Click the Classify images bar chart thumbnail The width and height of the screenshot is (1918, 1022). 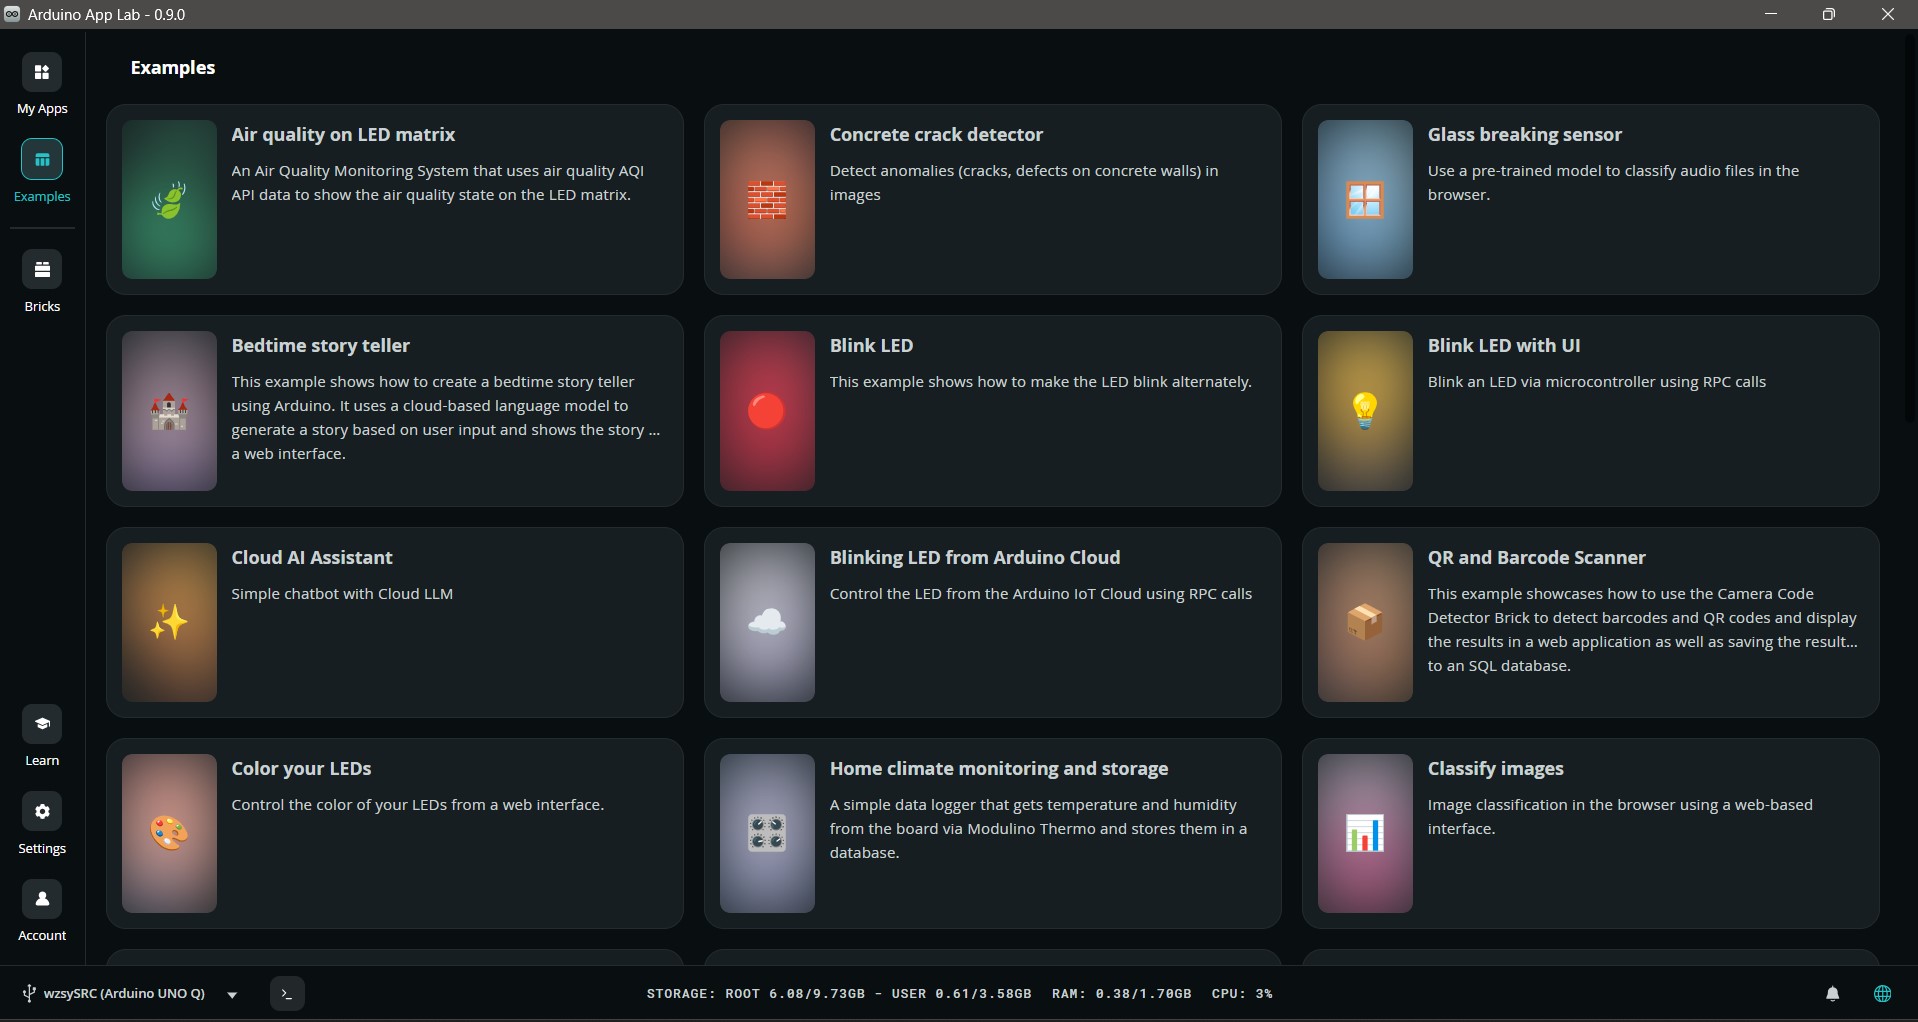pyautogui.click(x=1365, y=833)
